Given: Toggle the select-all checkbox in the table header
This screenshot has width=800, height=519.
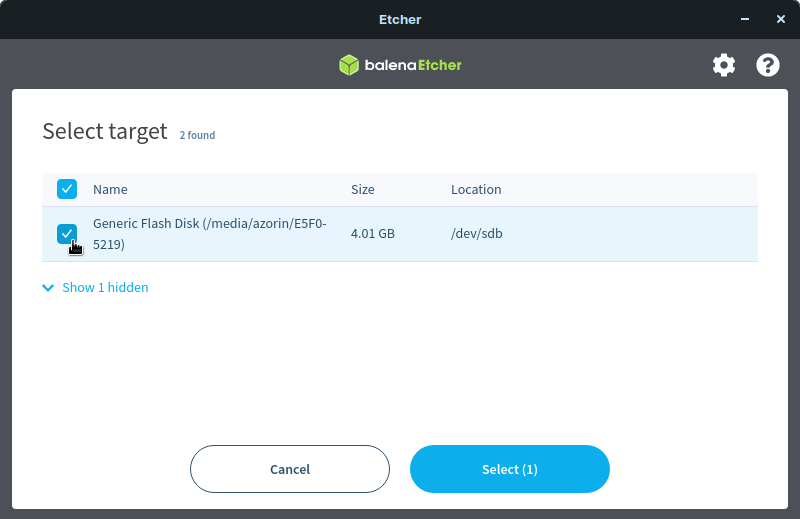Looking at the screenshot, I should pos(66,189).
